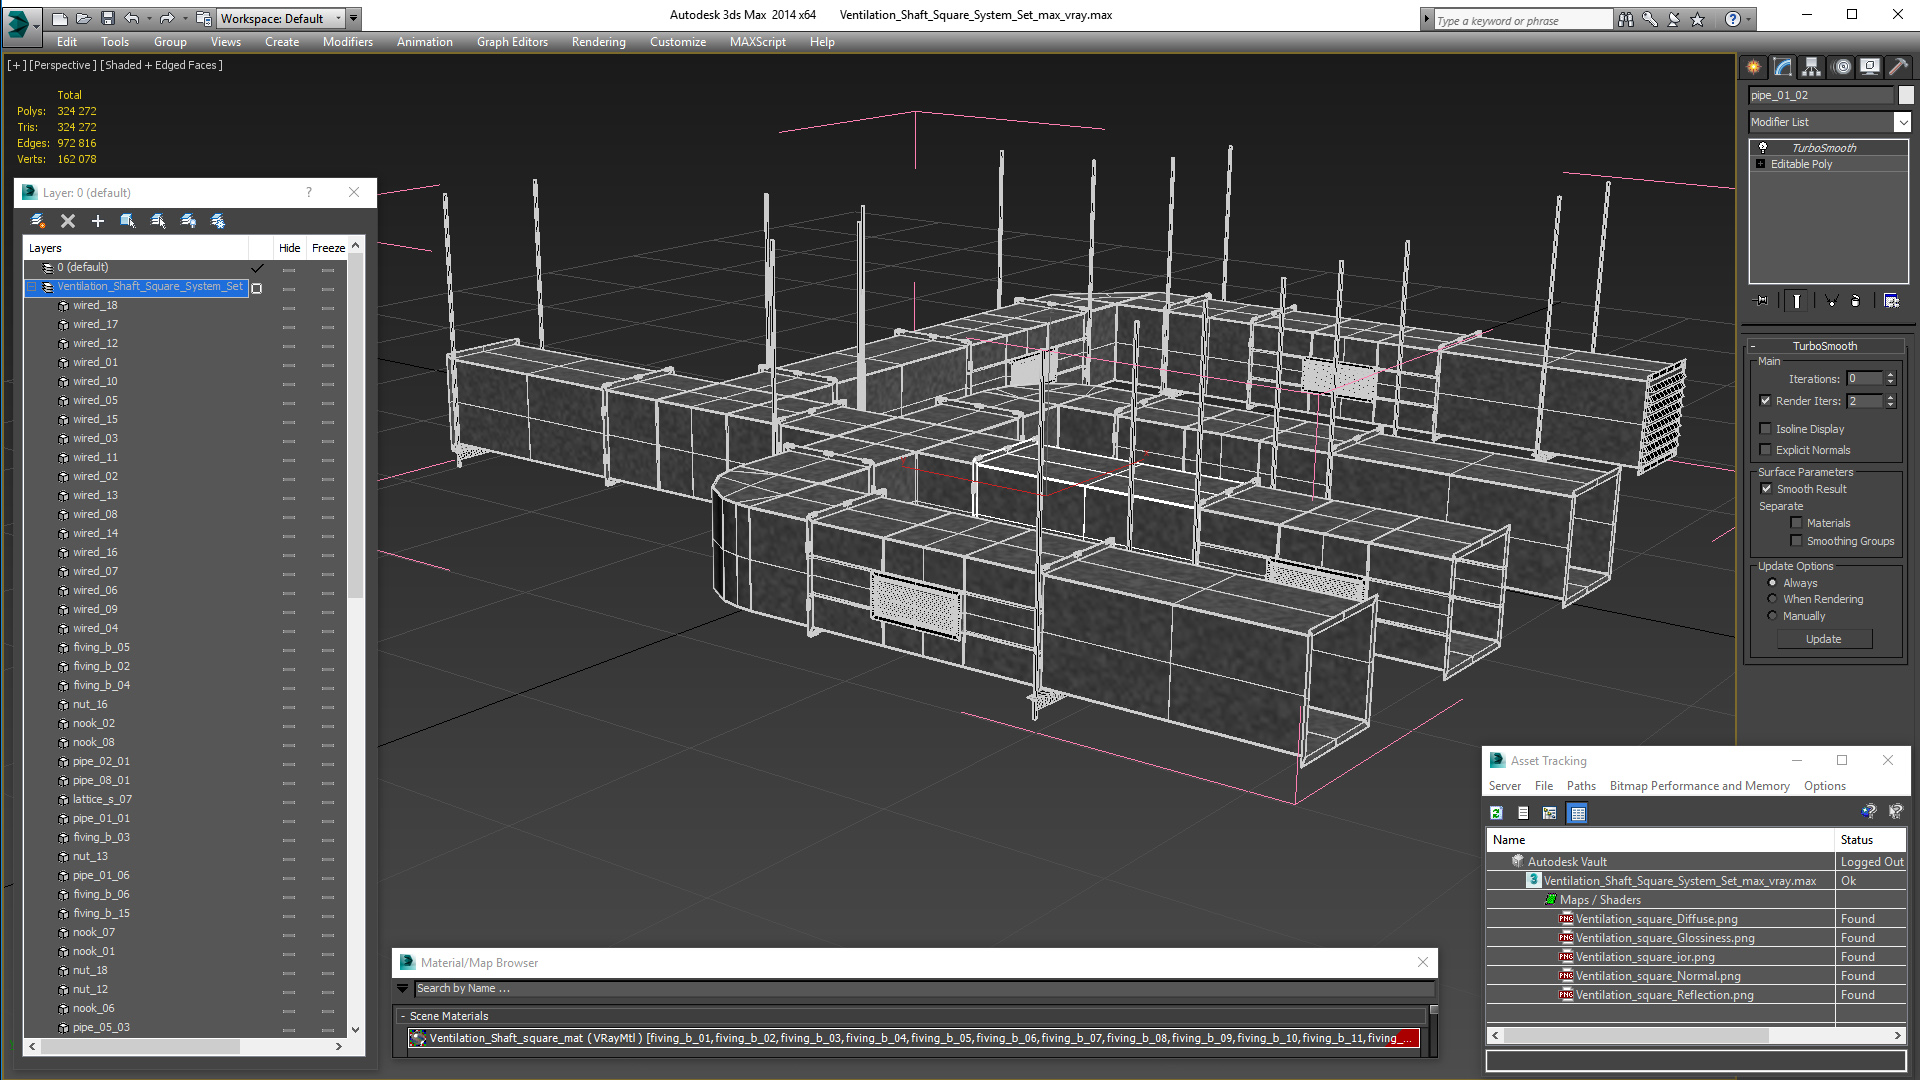Viewport: 1920px width, 1080px height.
Task: Open the Rendering menu
Action: pos(598,42)
